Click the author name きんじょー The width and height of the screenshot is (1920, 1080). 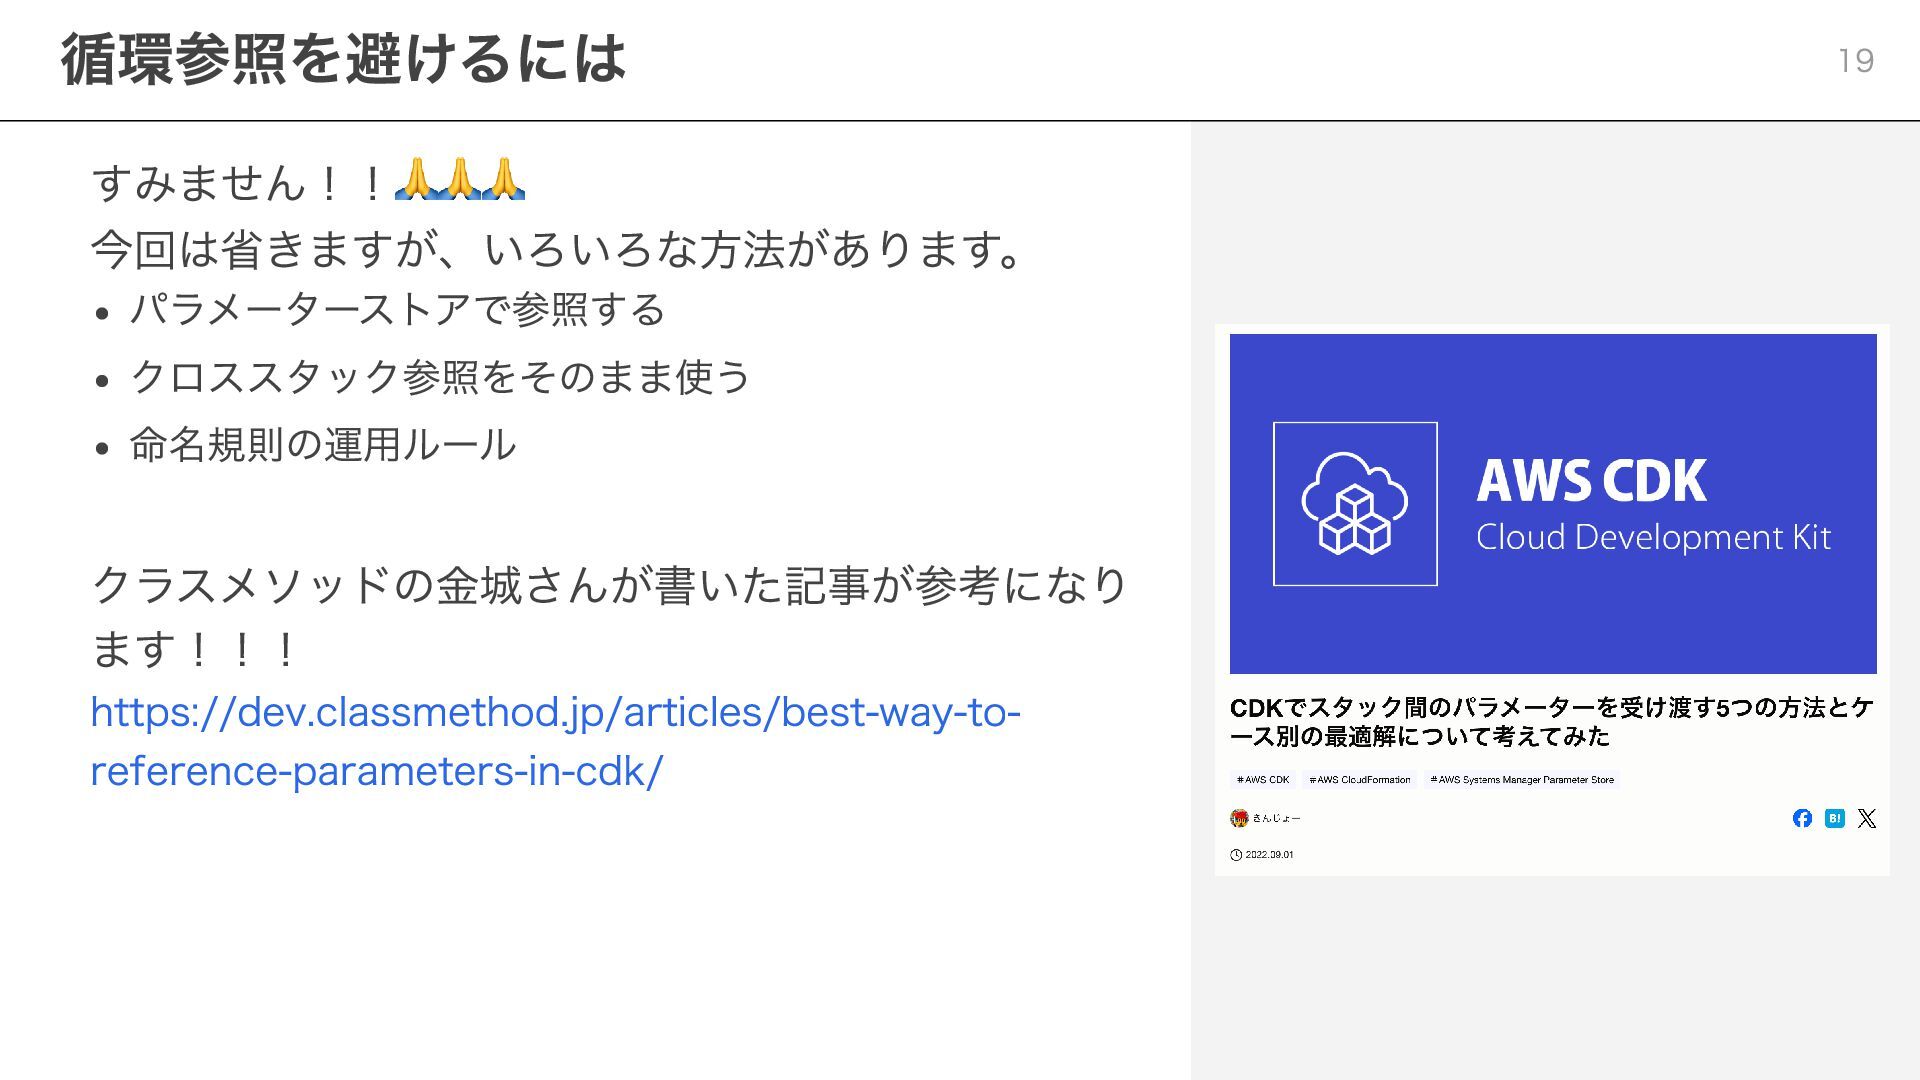pyautogui.click(x=1276, y=818)
